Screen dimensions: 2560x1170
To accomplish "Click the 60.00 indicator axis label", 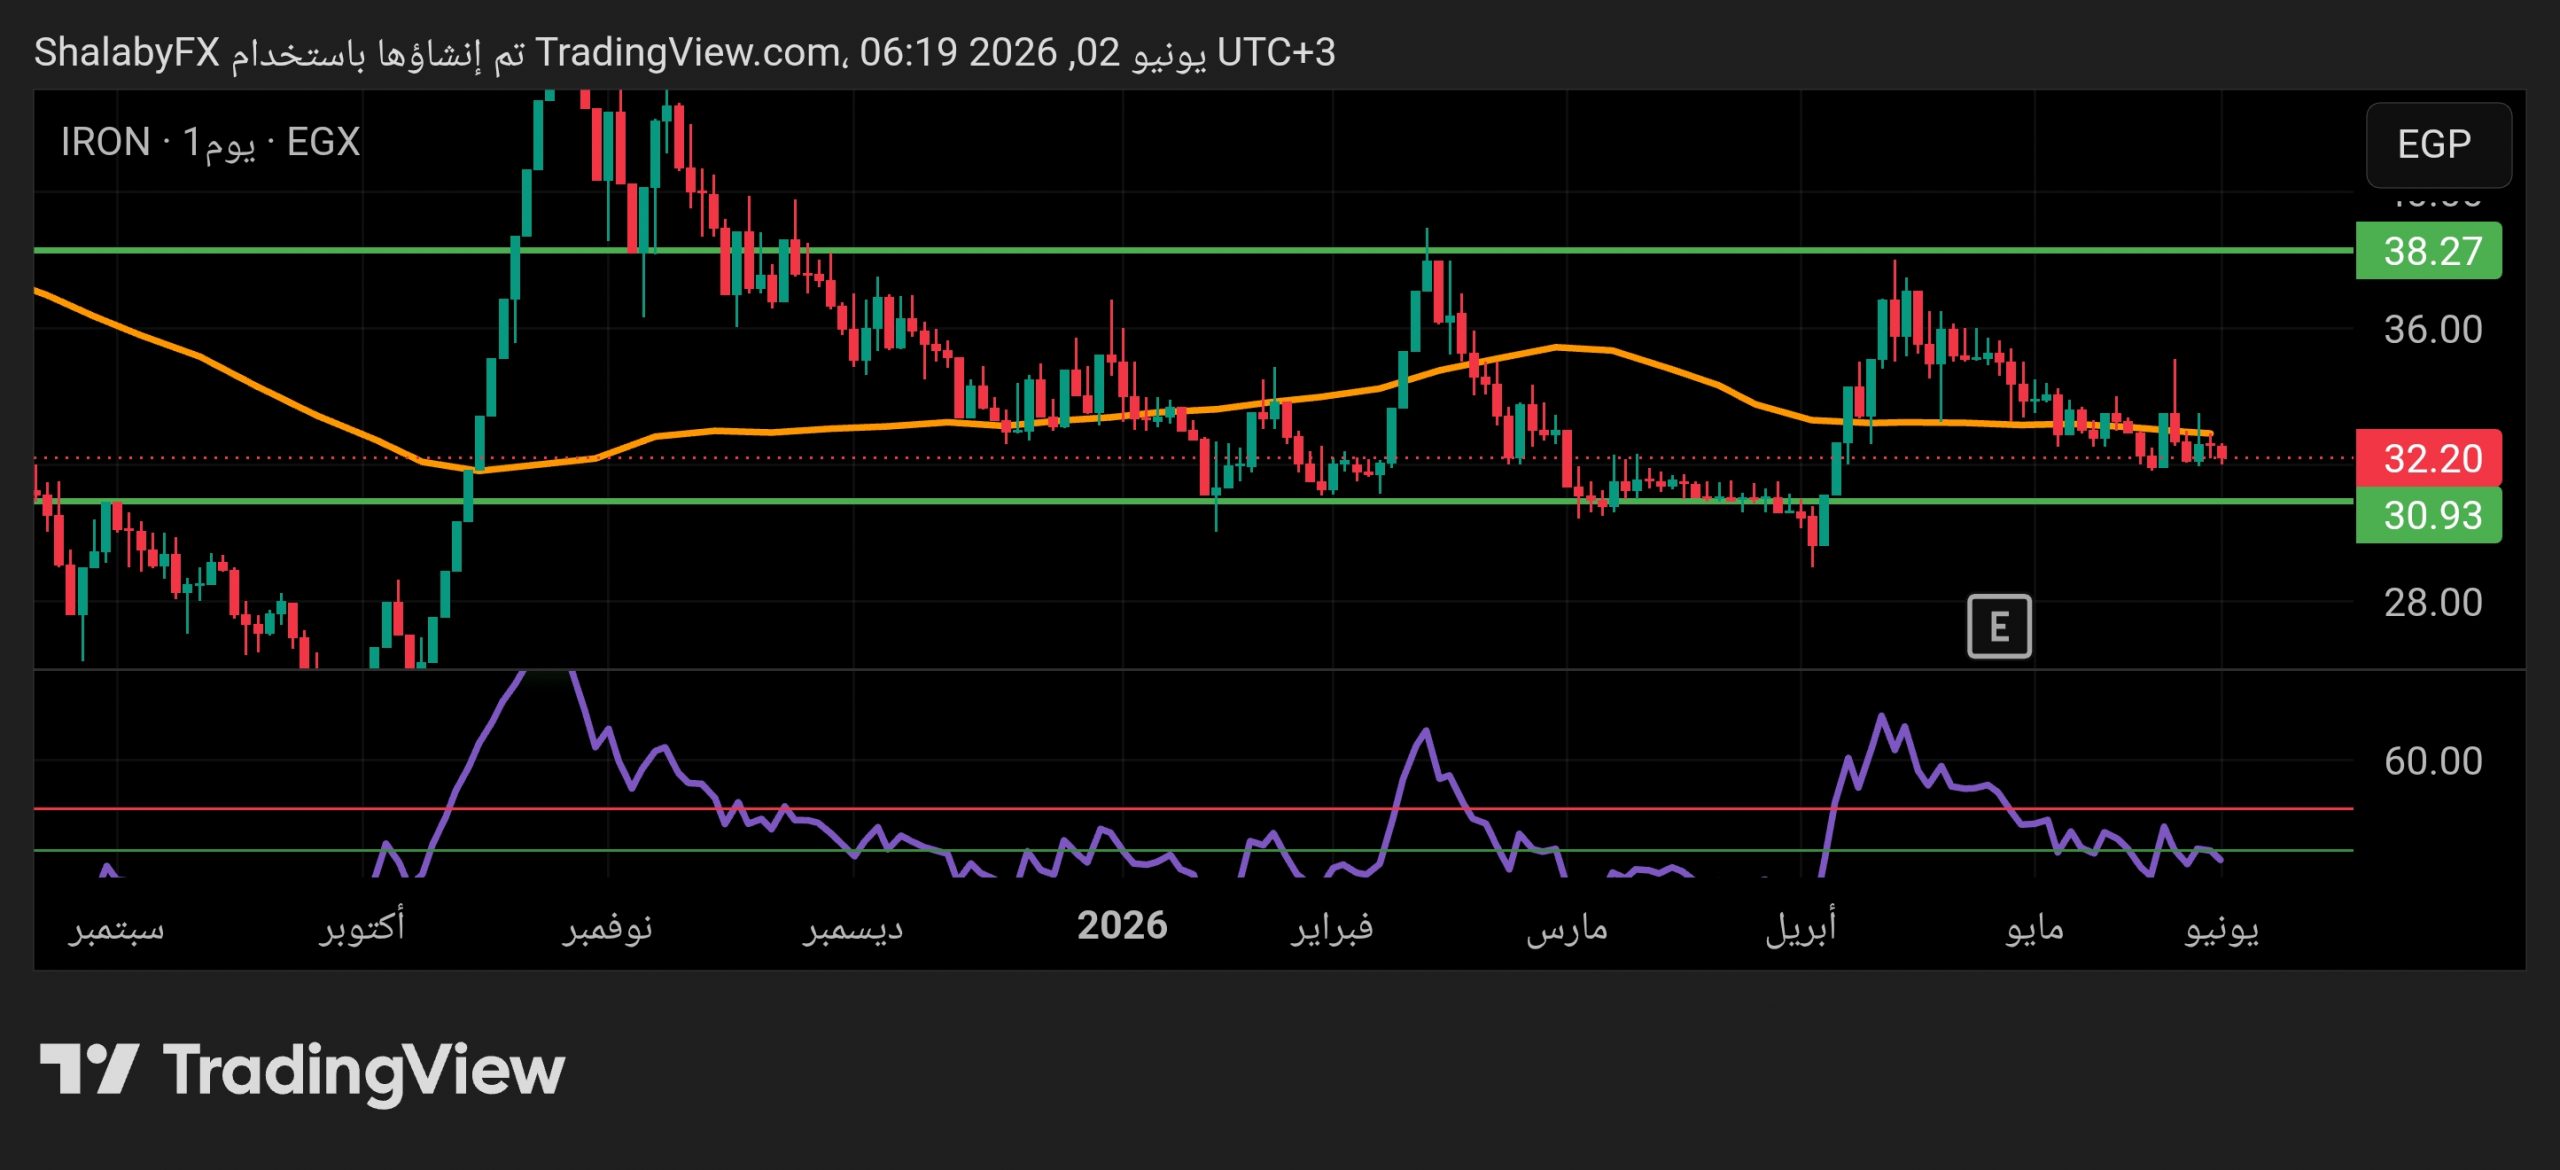I will point(2433,761).
